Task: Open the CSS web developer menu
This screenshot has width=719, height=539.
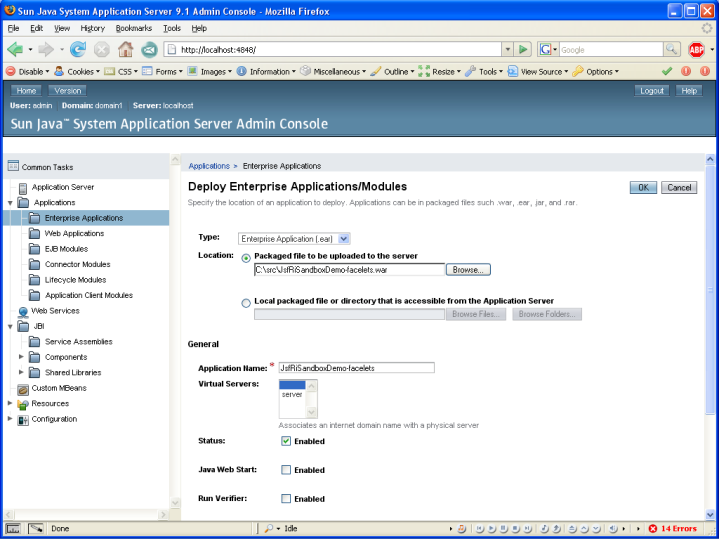Action: (x=122, y=72)
